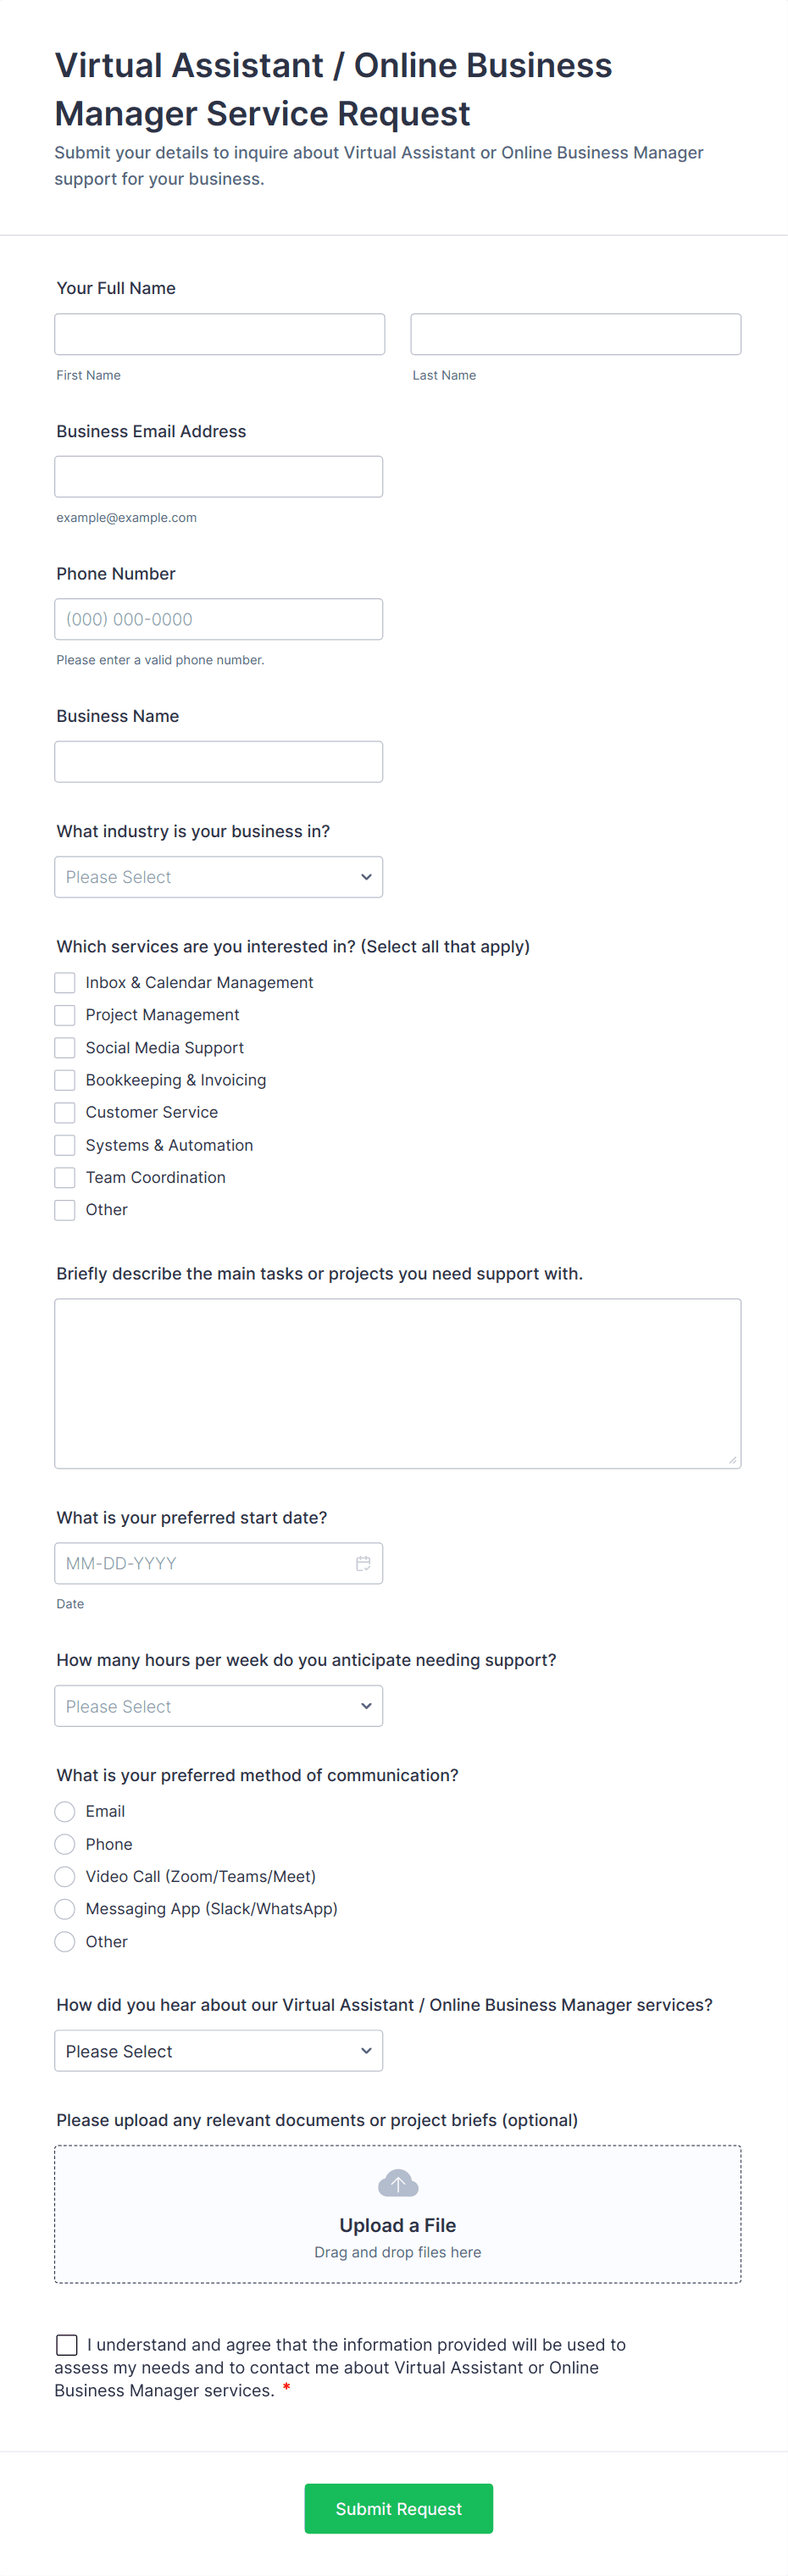
Task: Select the Email radio option
Action: click(x=65, y=1812)
